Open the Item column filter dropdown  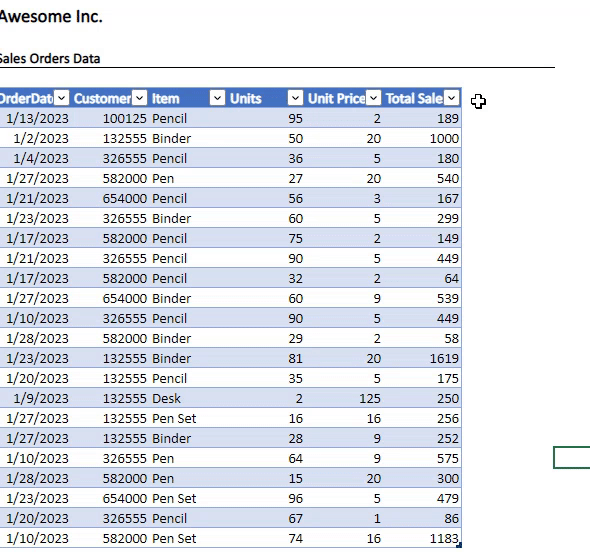217,98
